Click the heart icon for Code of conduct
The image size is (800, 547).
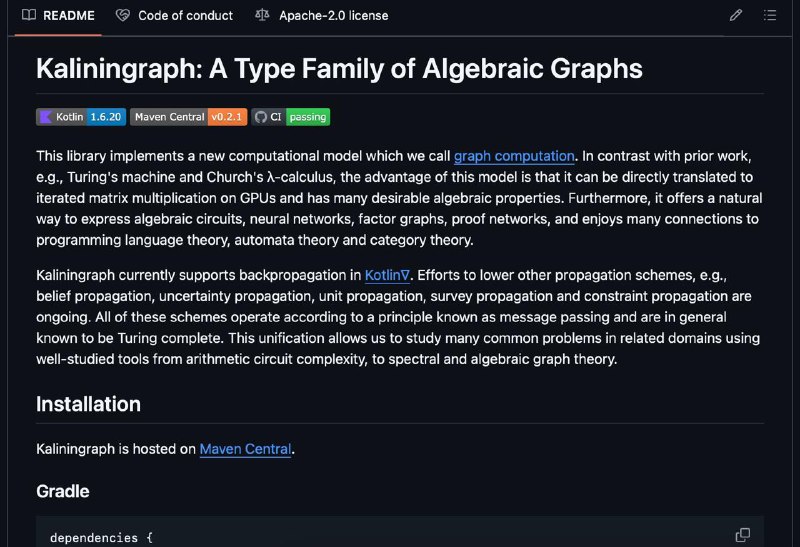tap(122, 15)
